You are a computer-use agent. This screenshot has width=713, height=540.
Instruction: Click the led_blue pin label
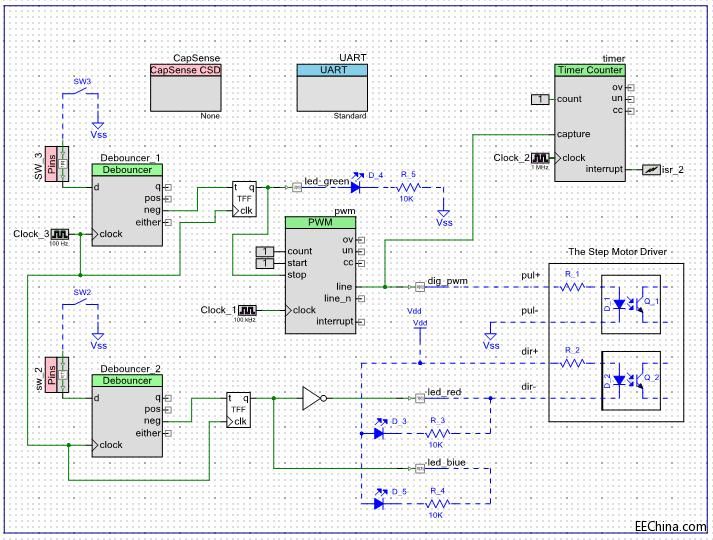point(446,463)
